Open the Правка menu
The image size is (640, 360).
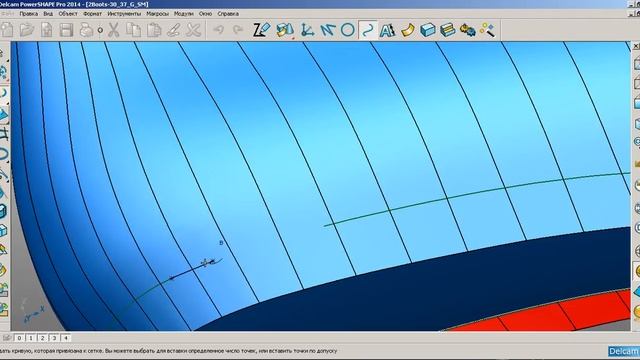[x=29, y=13]
